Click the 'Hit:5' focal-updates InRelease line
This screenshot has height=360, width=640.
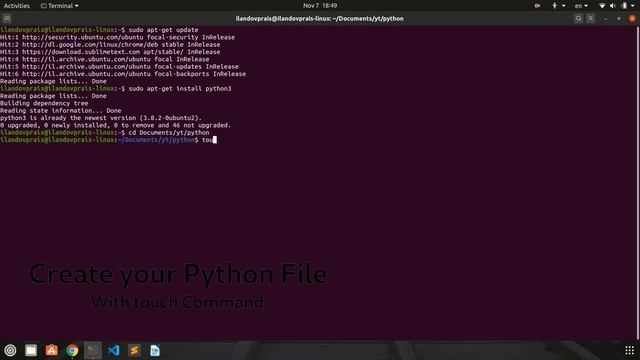[x=119, y=67]
